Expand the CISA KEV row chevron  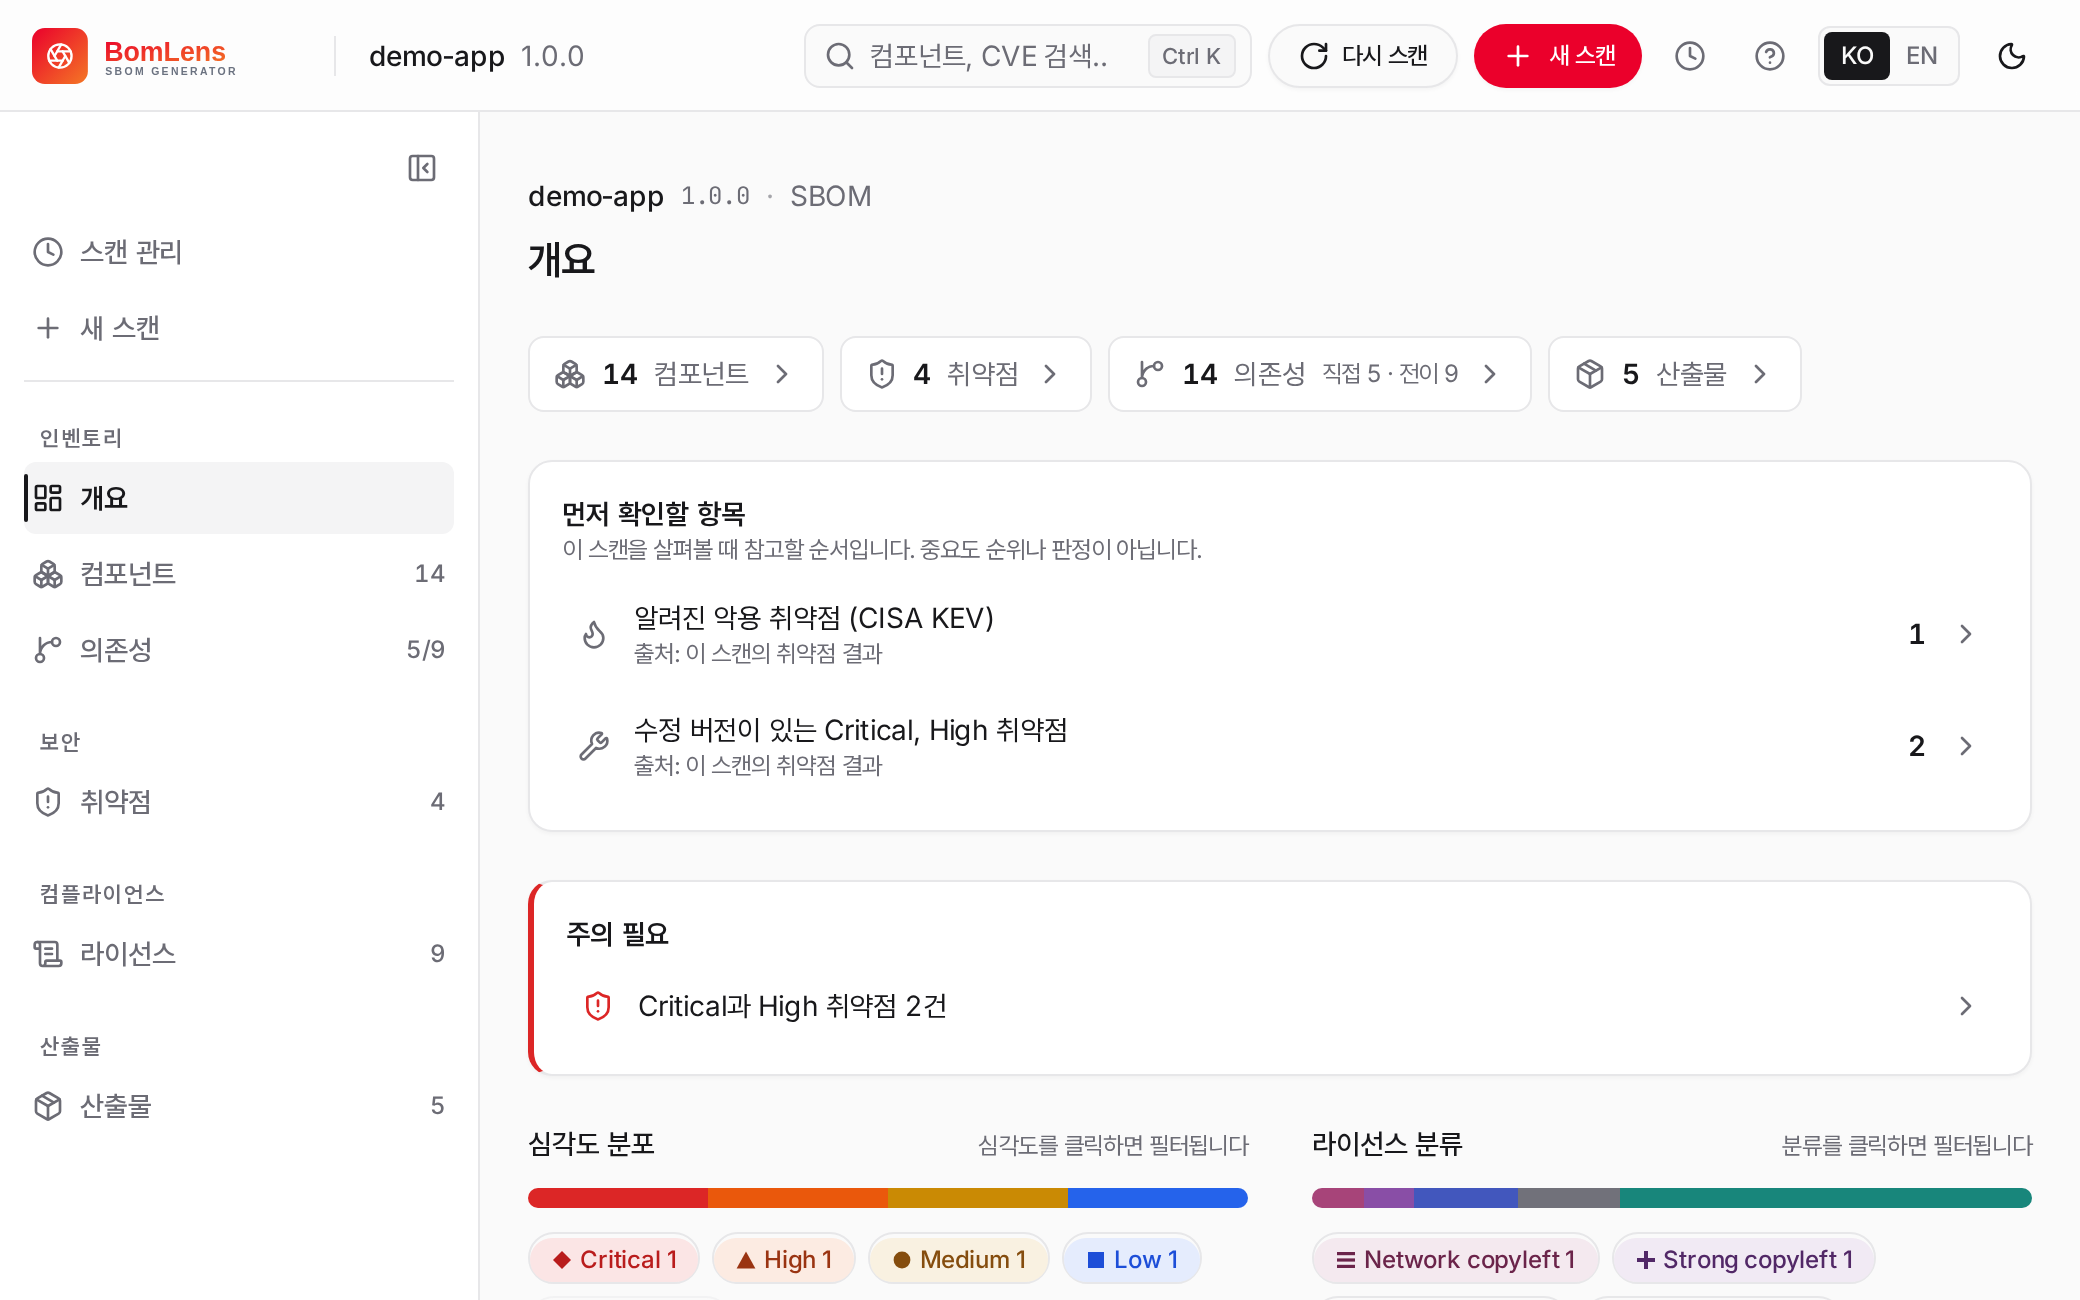1966,634
